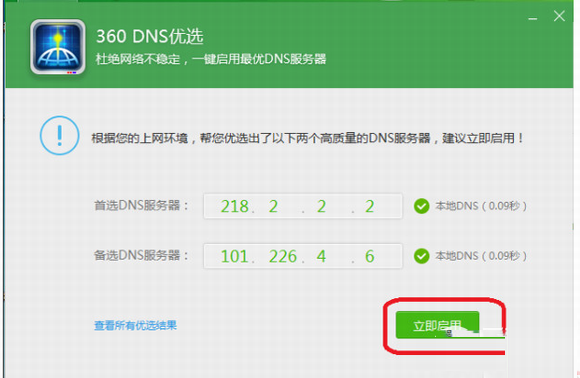Select the 226 octet in secondary DNS
Image resolution: width=580 pixels, height=378 pixels.
[x=283, y=256]
